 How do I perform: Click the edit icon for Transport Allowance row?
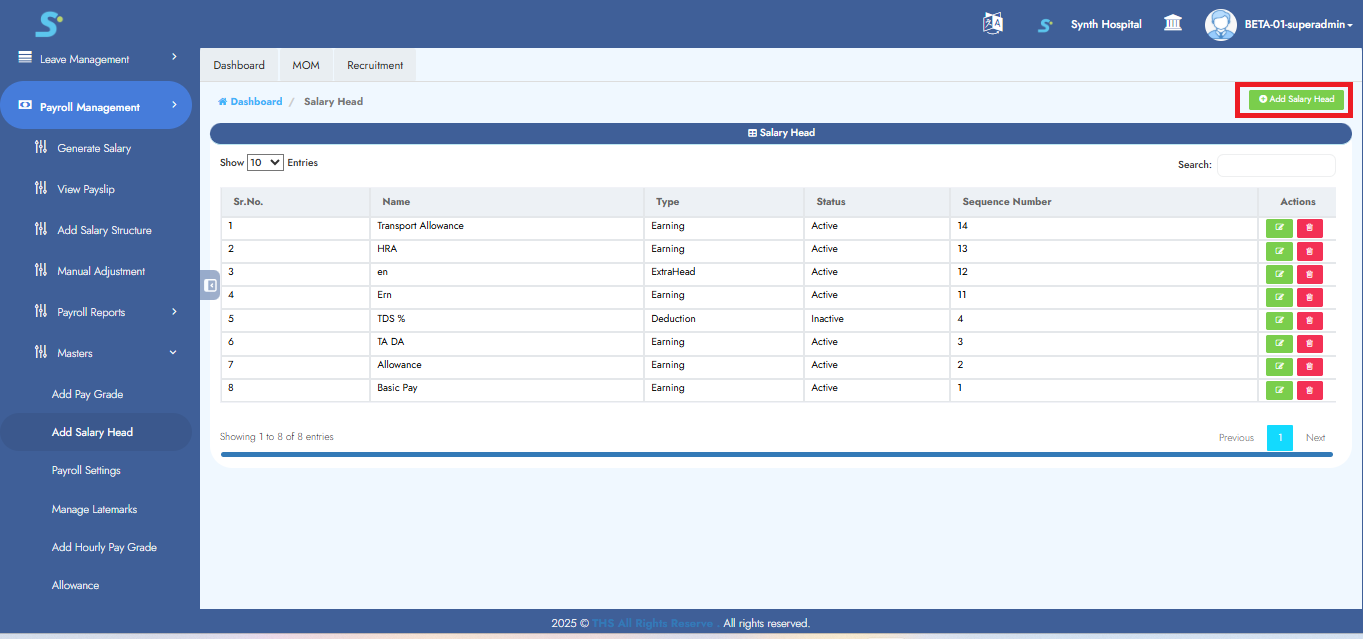(x=1279, y=228)
